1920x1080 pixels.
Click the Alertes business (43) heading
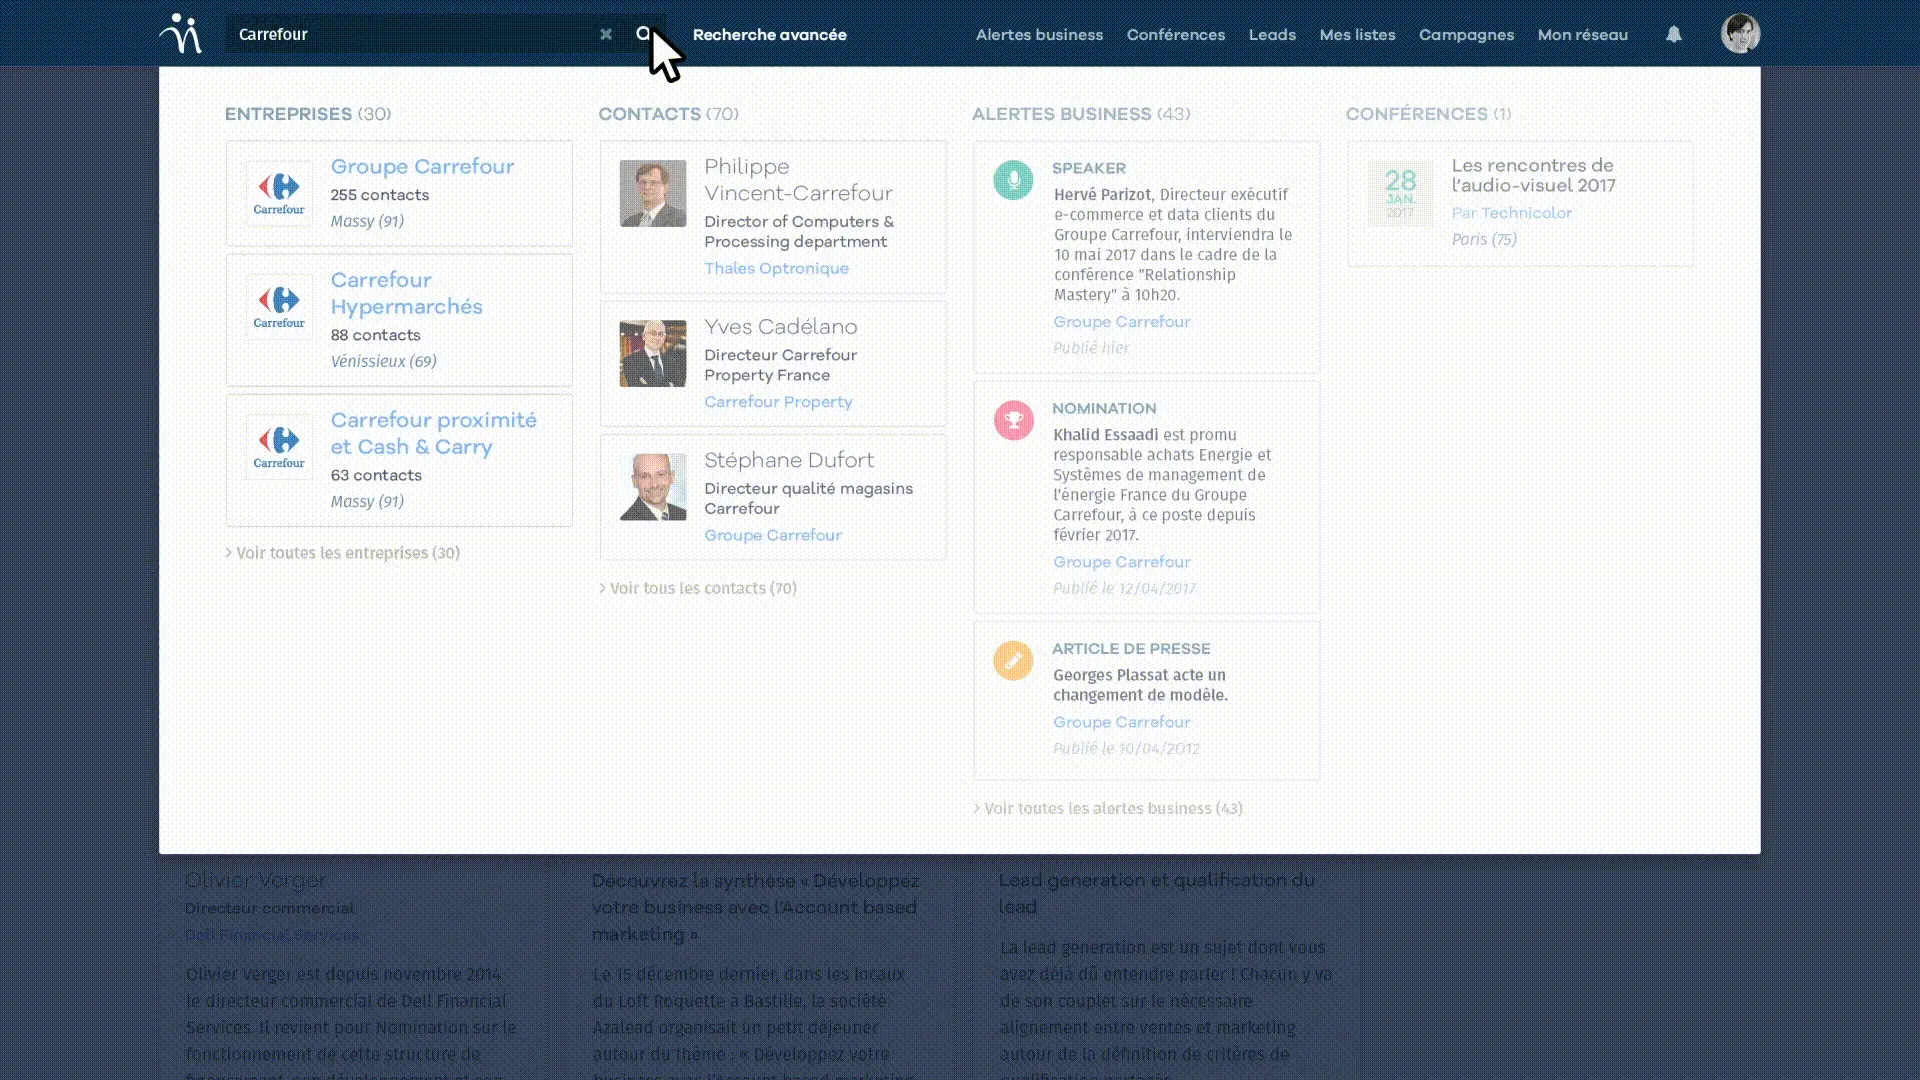tap(1081, 114)
